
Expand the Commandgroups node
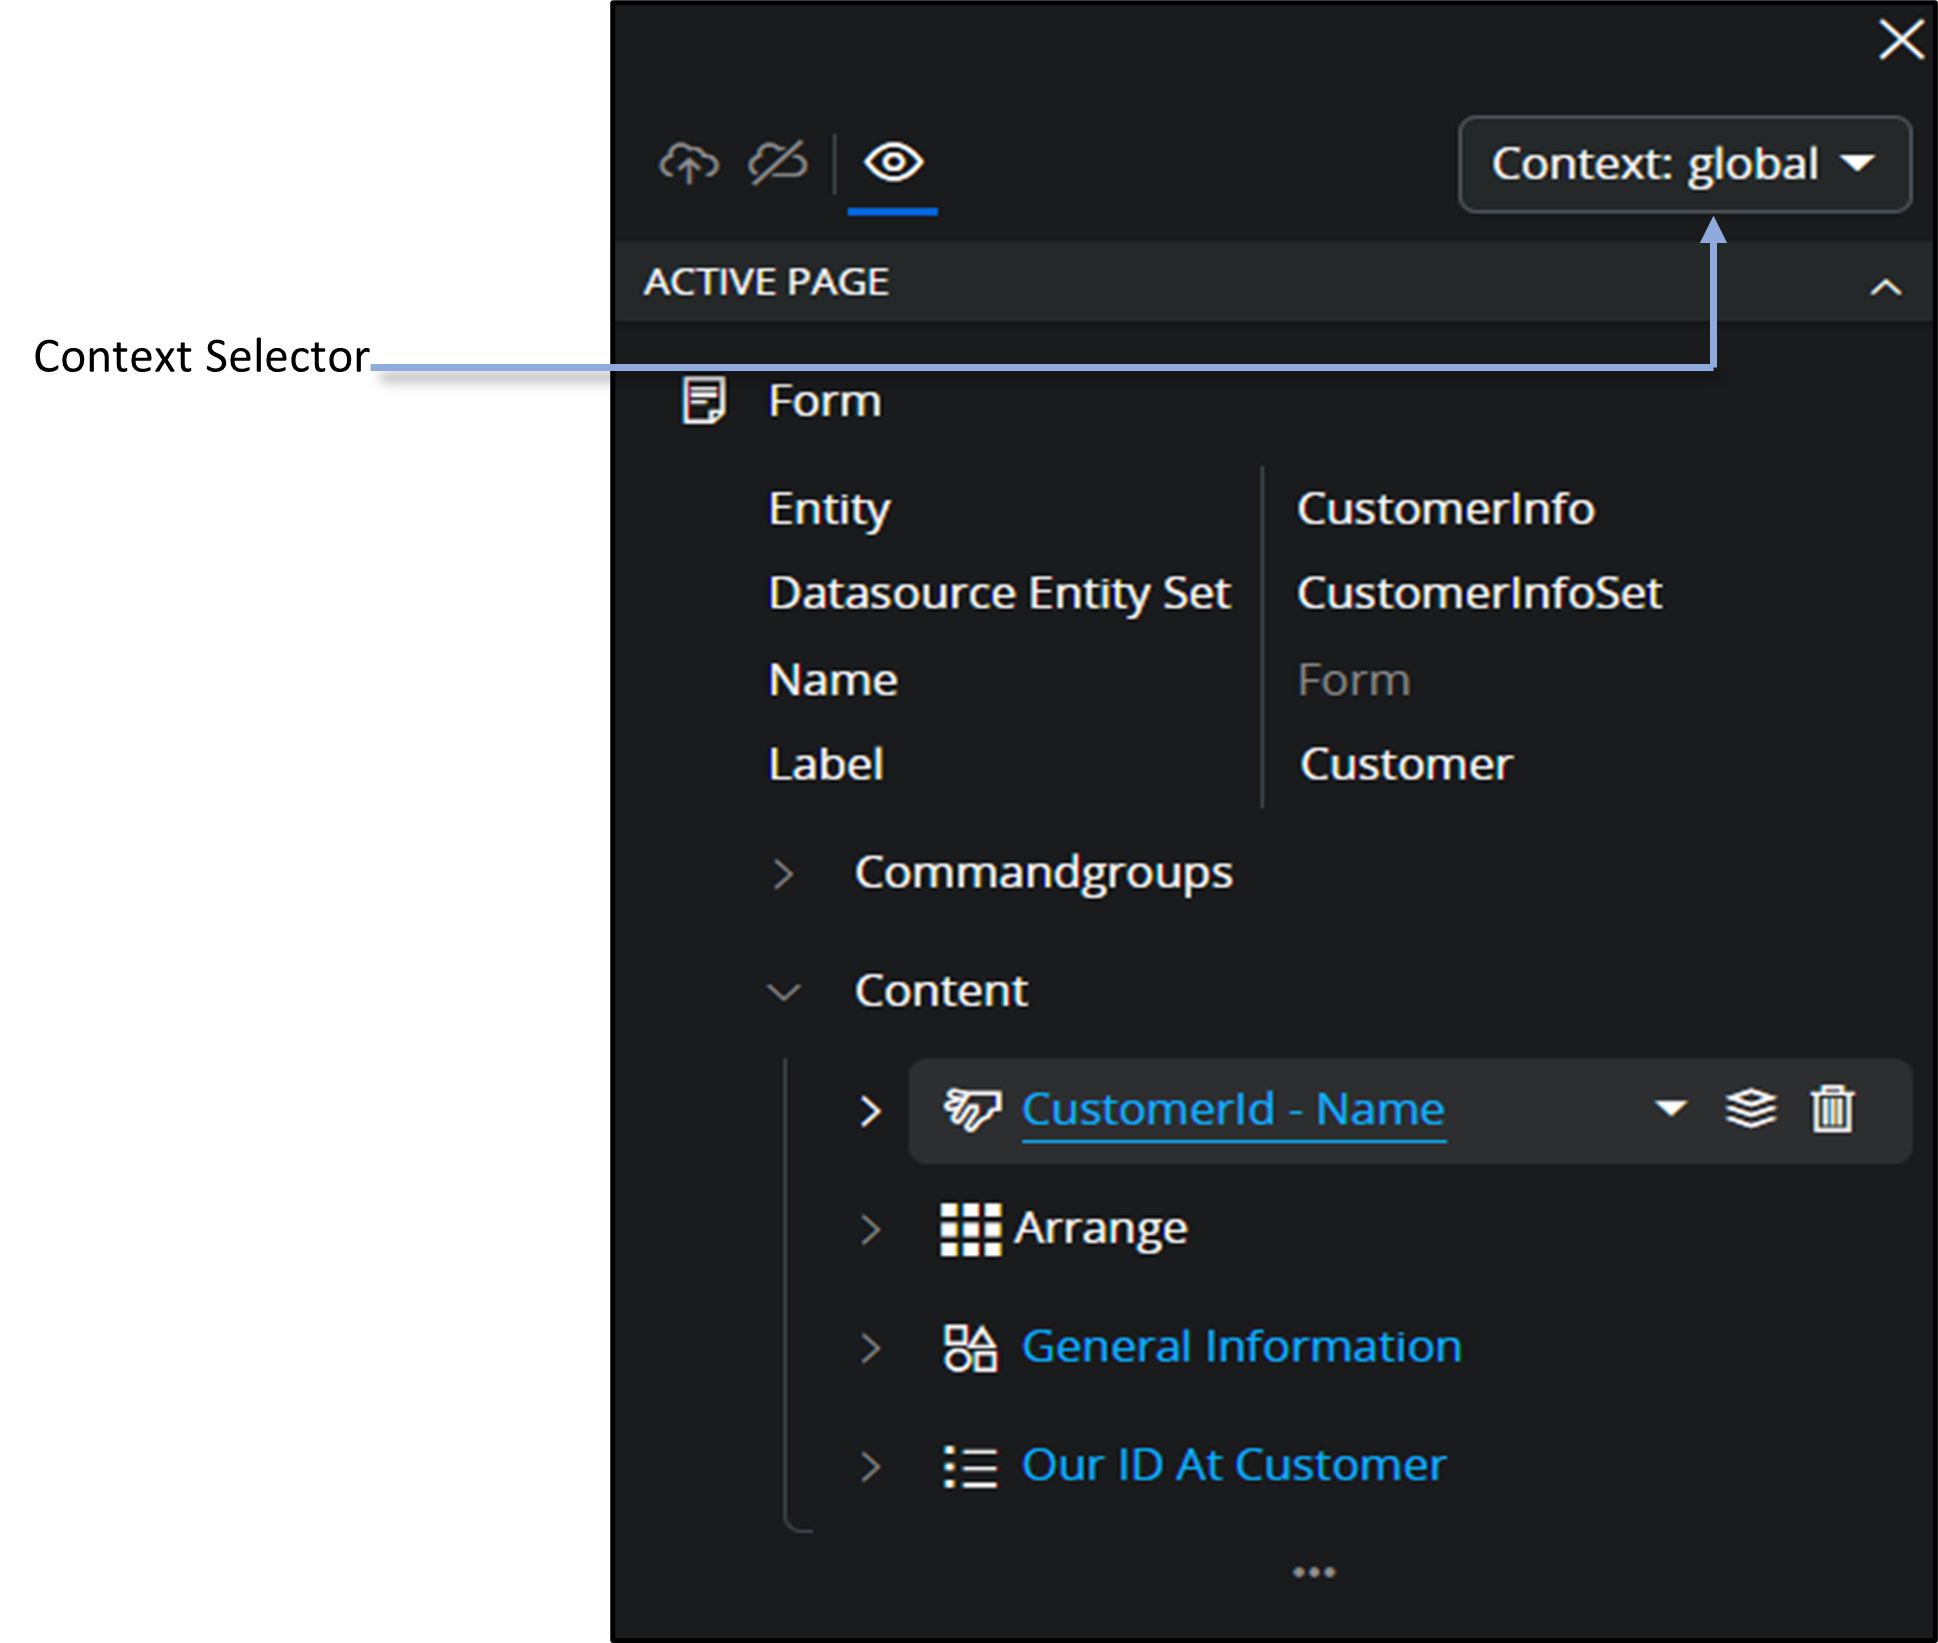click(x=783, y=874)
